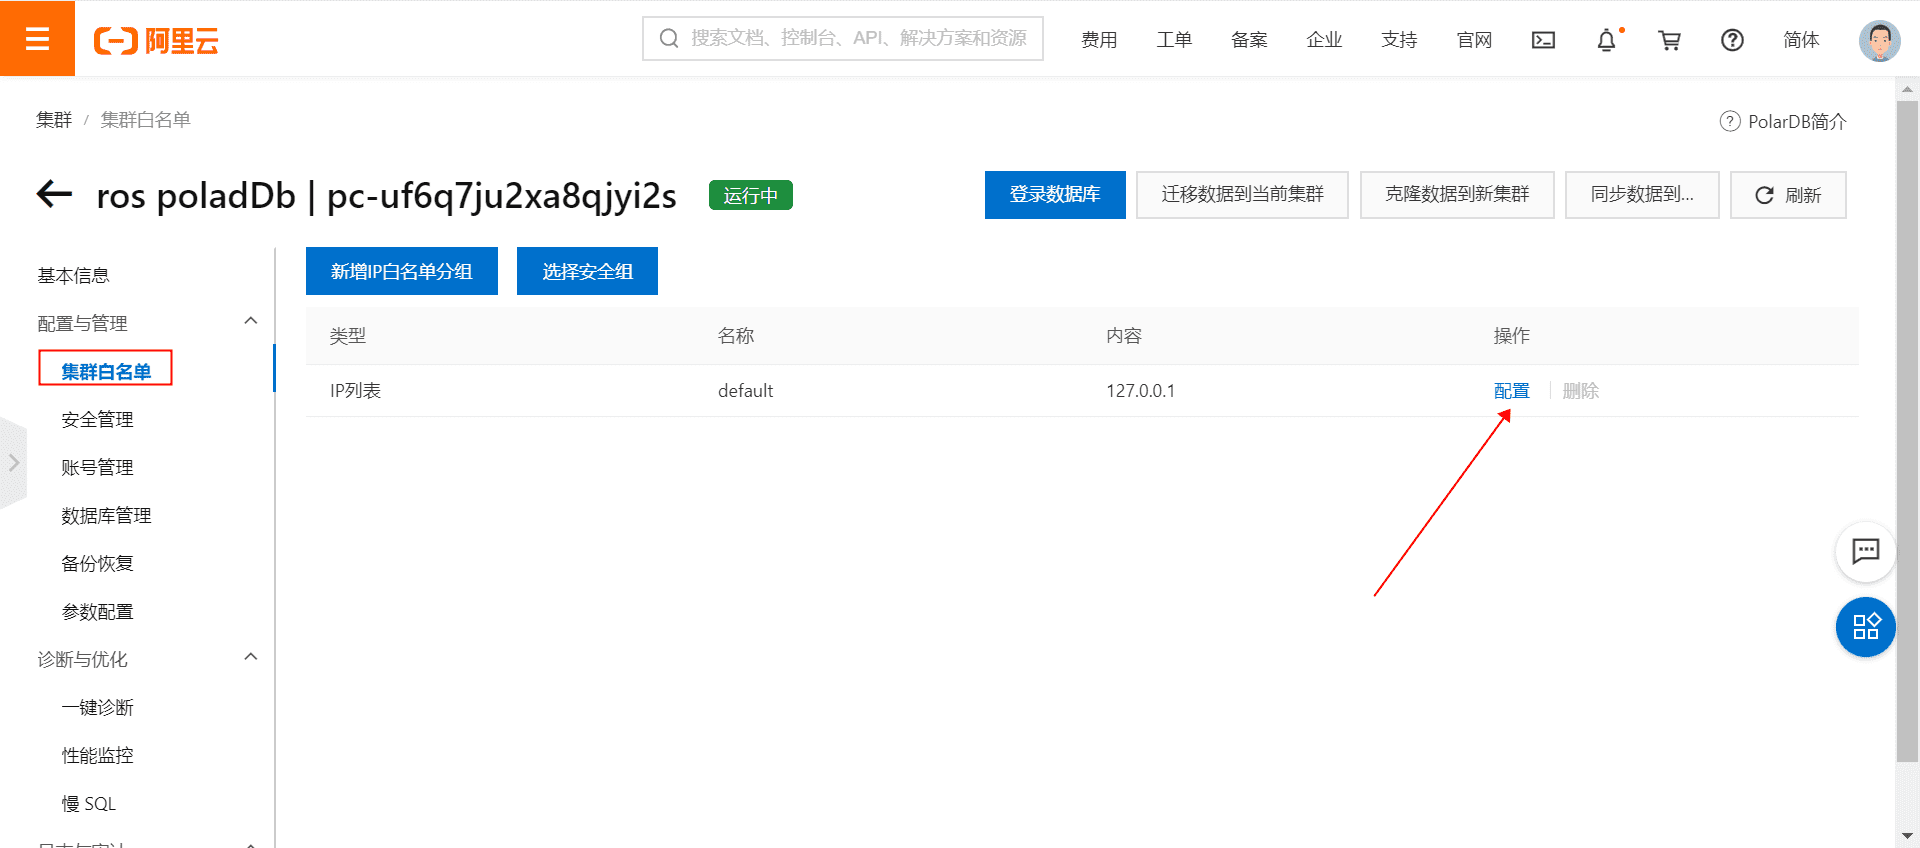
Task: Open 备份恢复 in sidebar
Action: pos(97,563)
